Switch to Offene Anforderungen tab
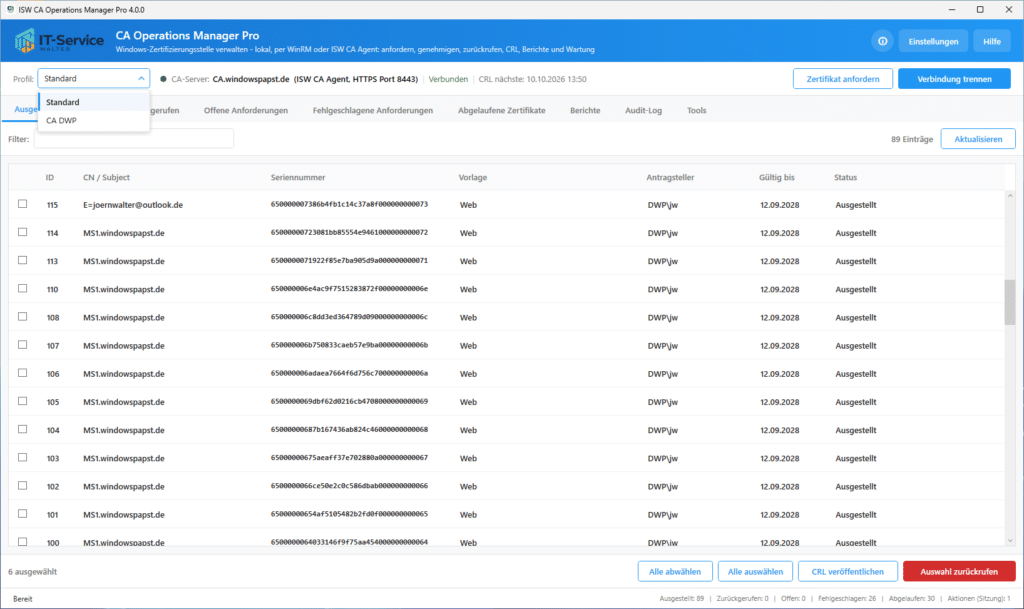 [246, 110]
